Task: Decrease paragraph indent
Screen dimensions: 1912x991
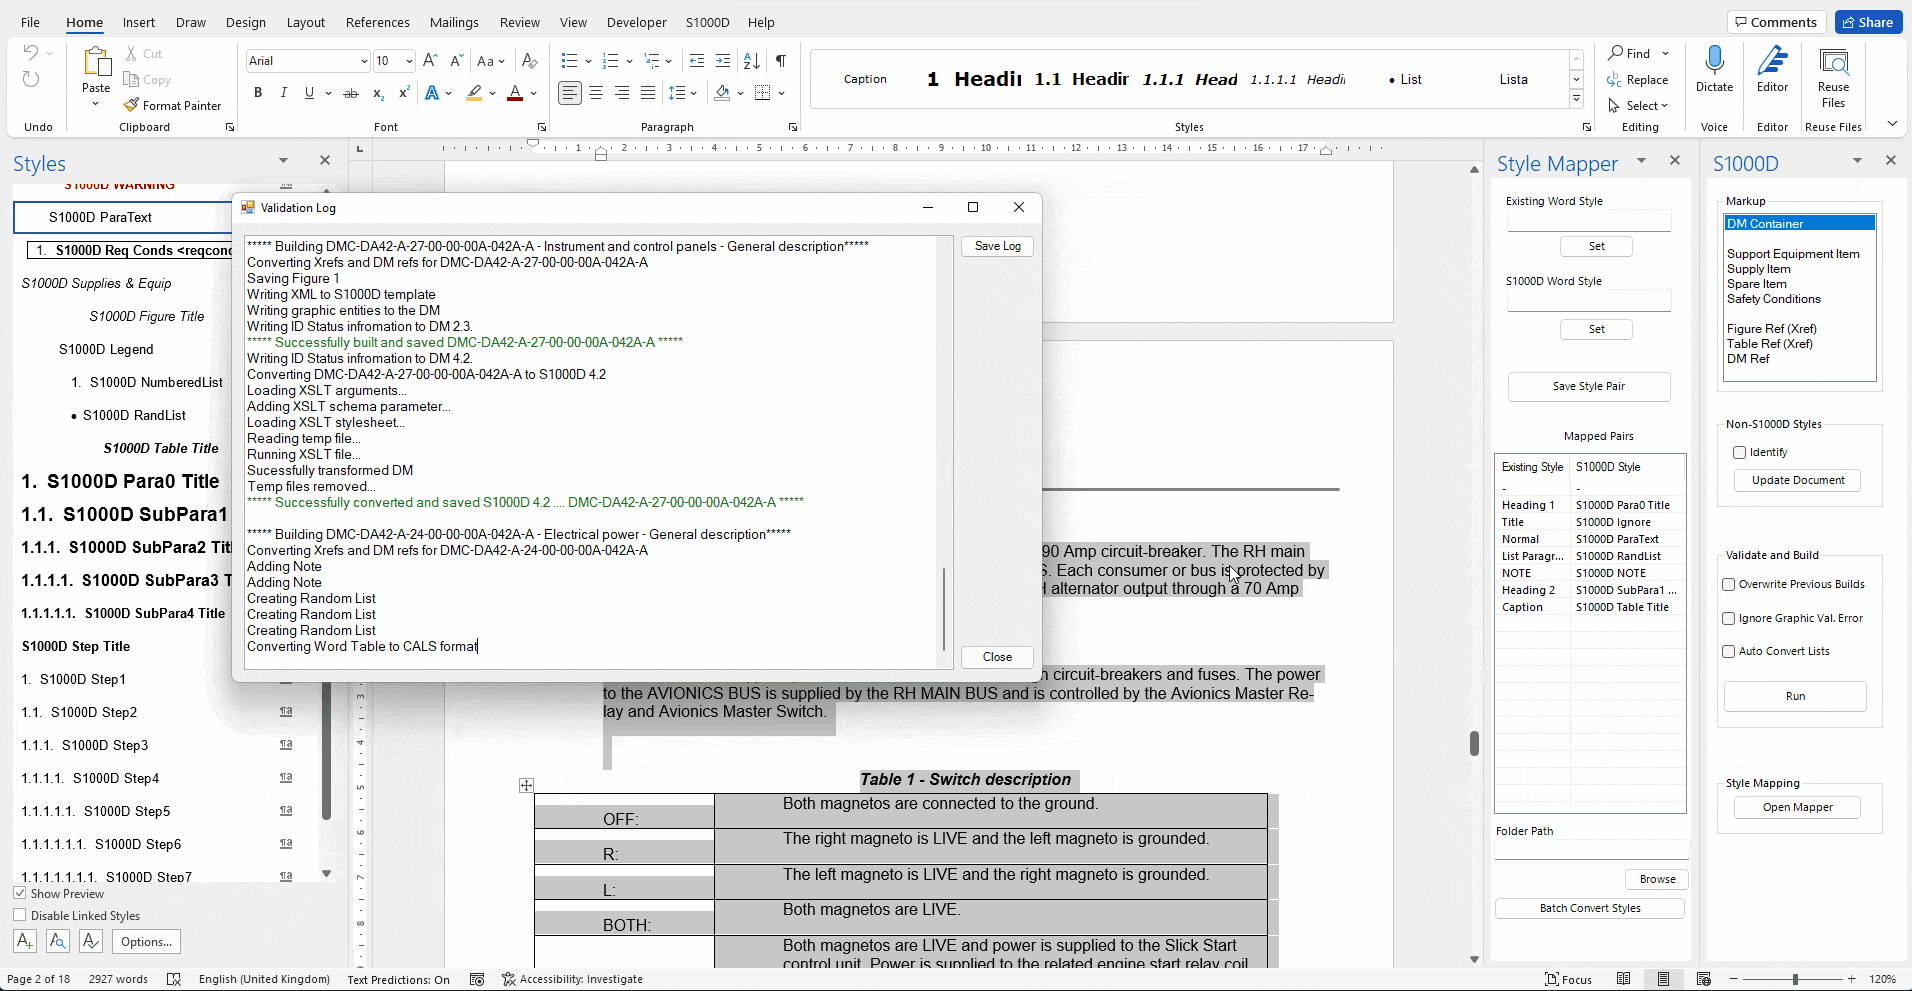Action: point(697,61)
